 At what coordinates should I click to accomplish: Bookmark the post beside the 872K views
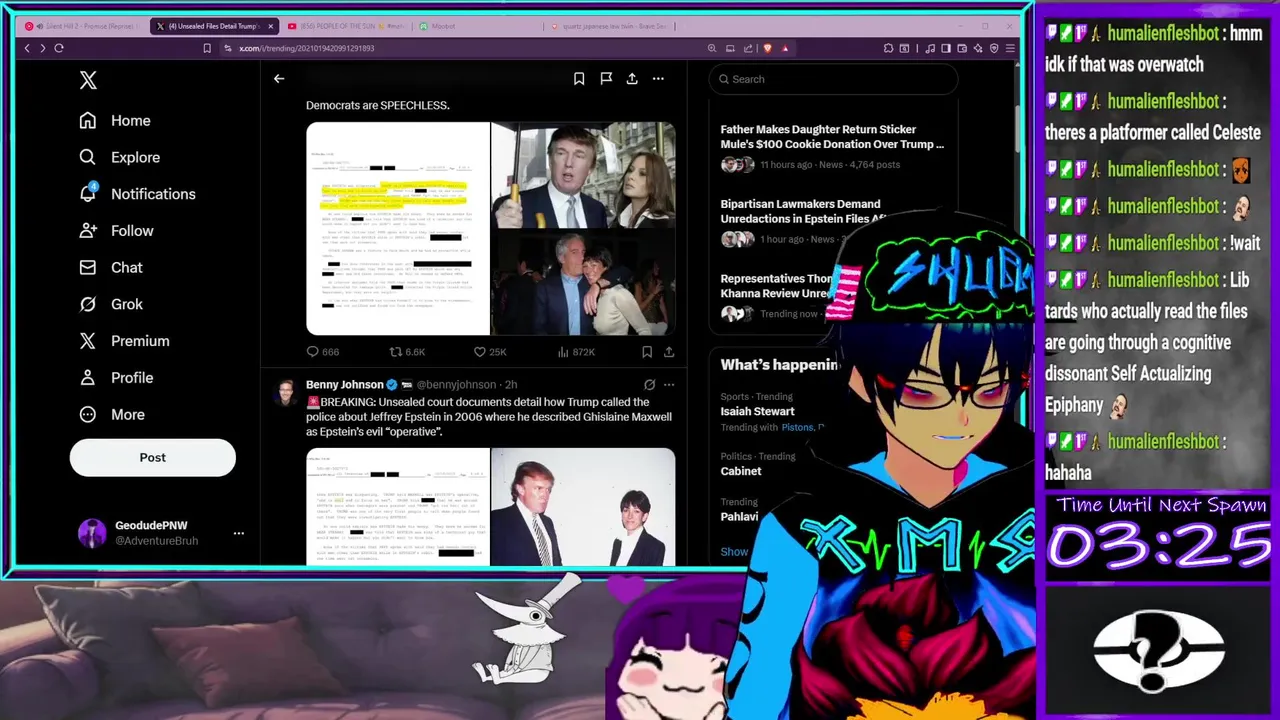pyautogui.click(x=647, y=352)
